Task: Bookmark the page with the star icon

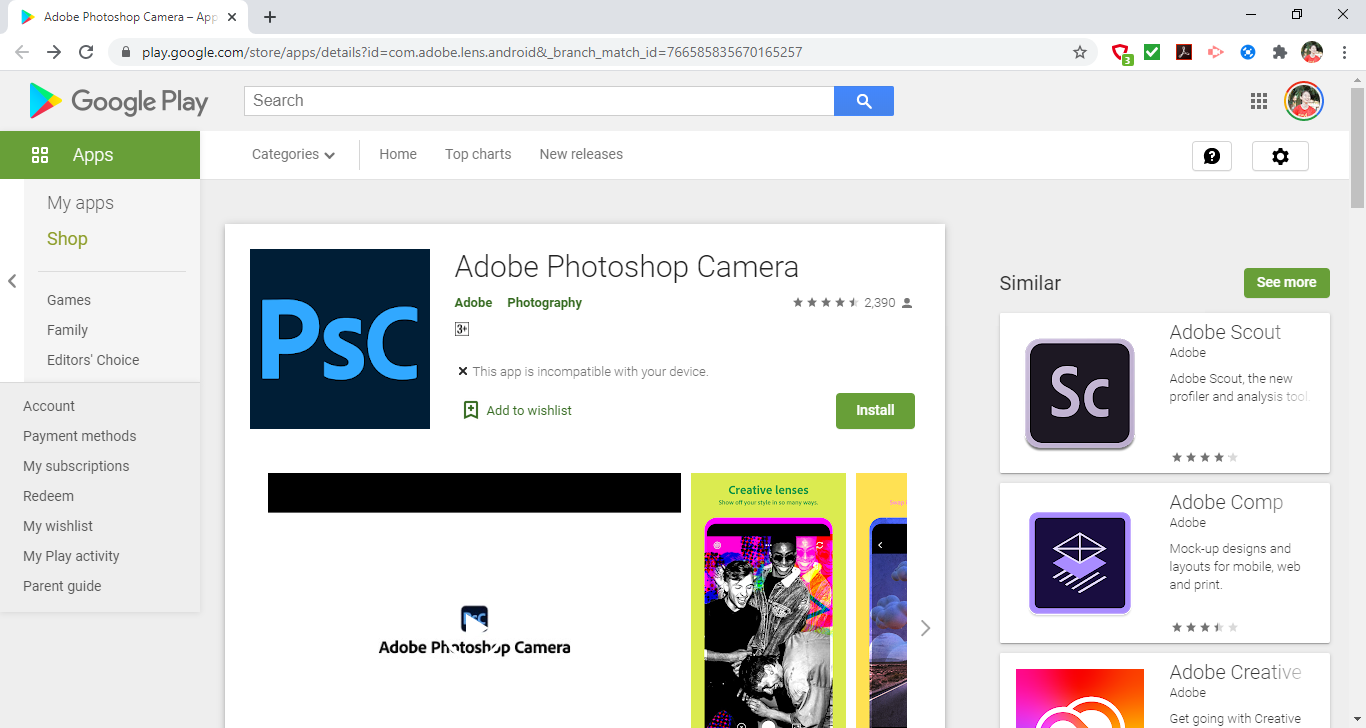Action: point(1079,51)
